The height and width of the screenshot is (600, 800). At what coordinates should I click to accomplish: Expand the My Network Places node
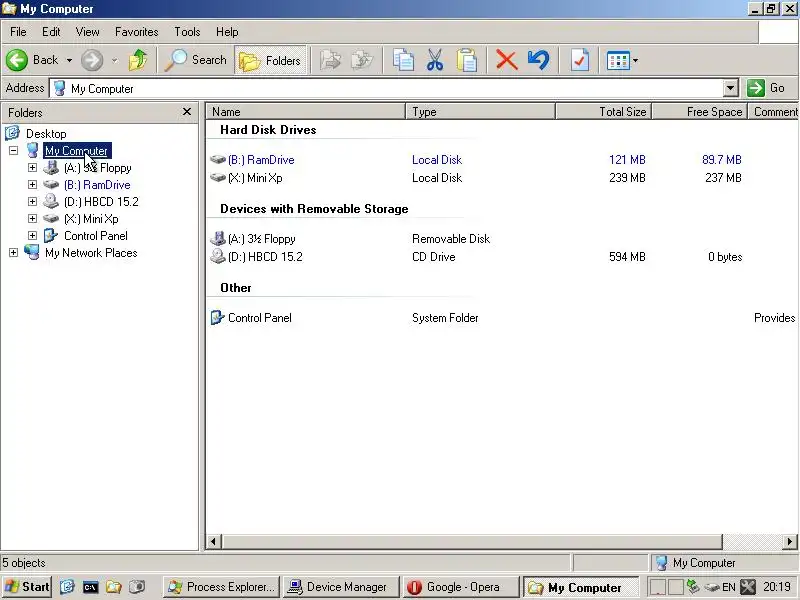13,253
